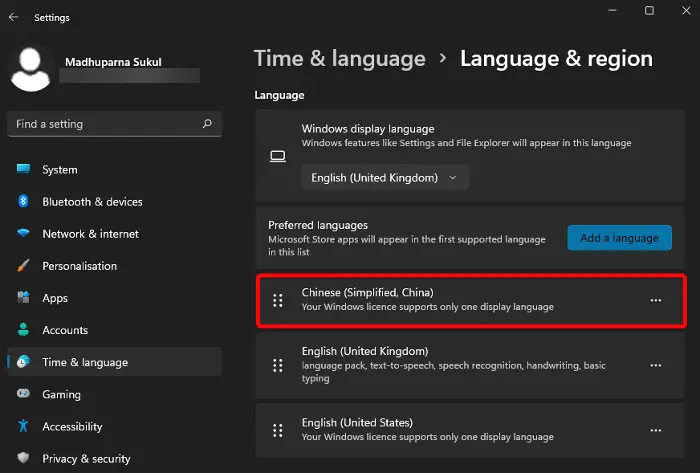Maximize the Settings window
The height and width of the screenshot is (473, 700).
(649, 10)
